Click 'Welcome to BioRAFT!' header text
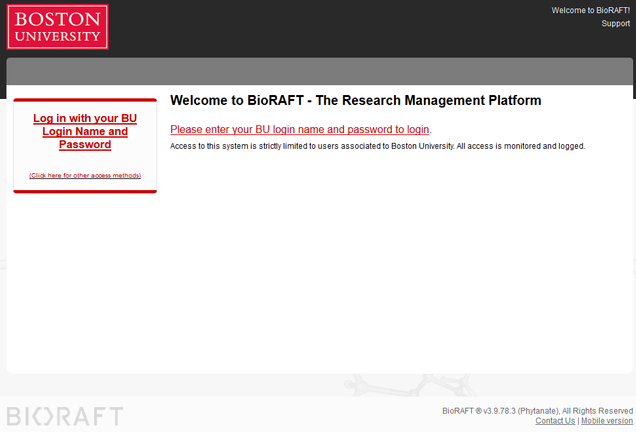The height and width of the screenshot is (432, 636). tap(591, 10)
